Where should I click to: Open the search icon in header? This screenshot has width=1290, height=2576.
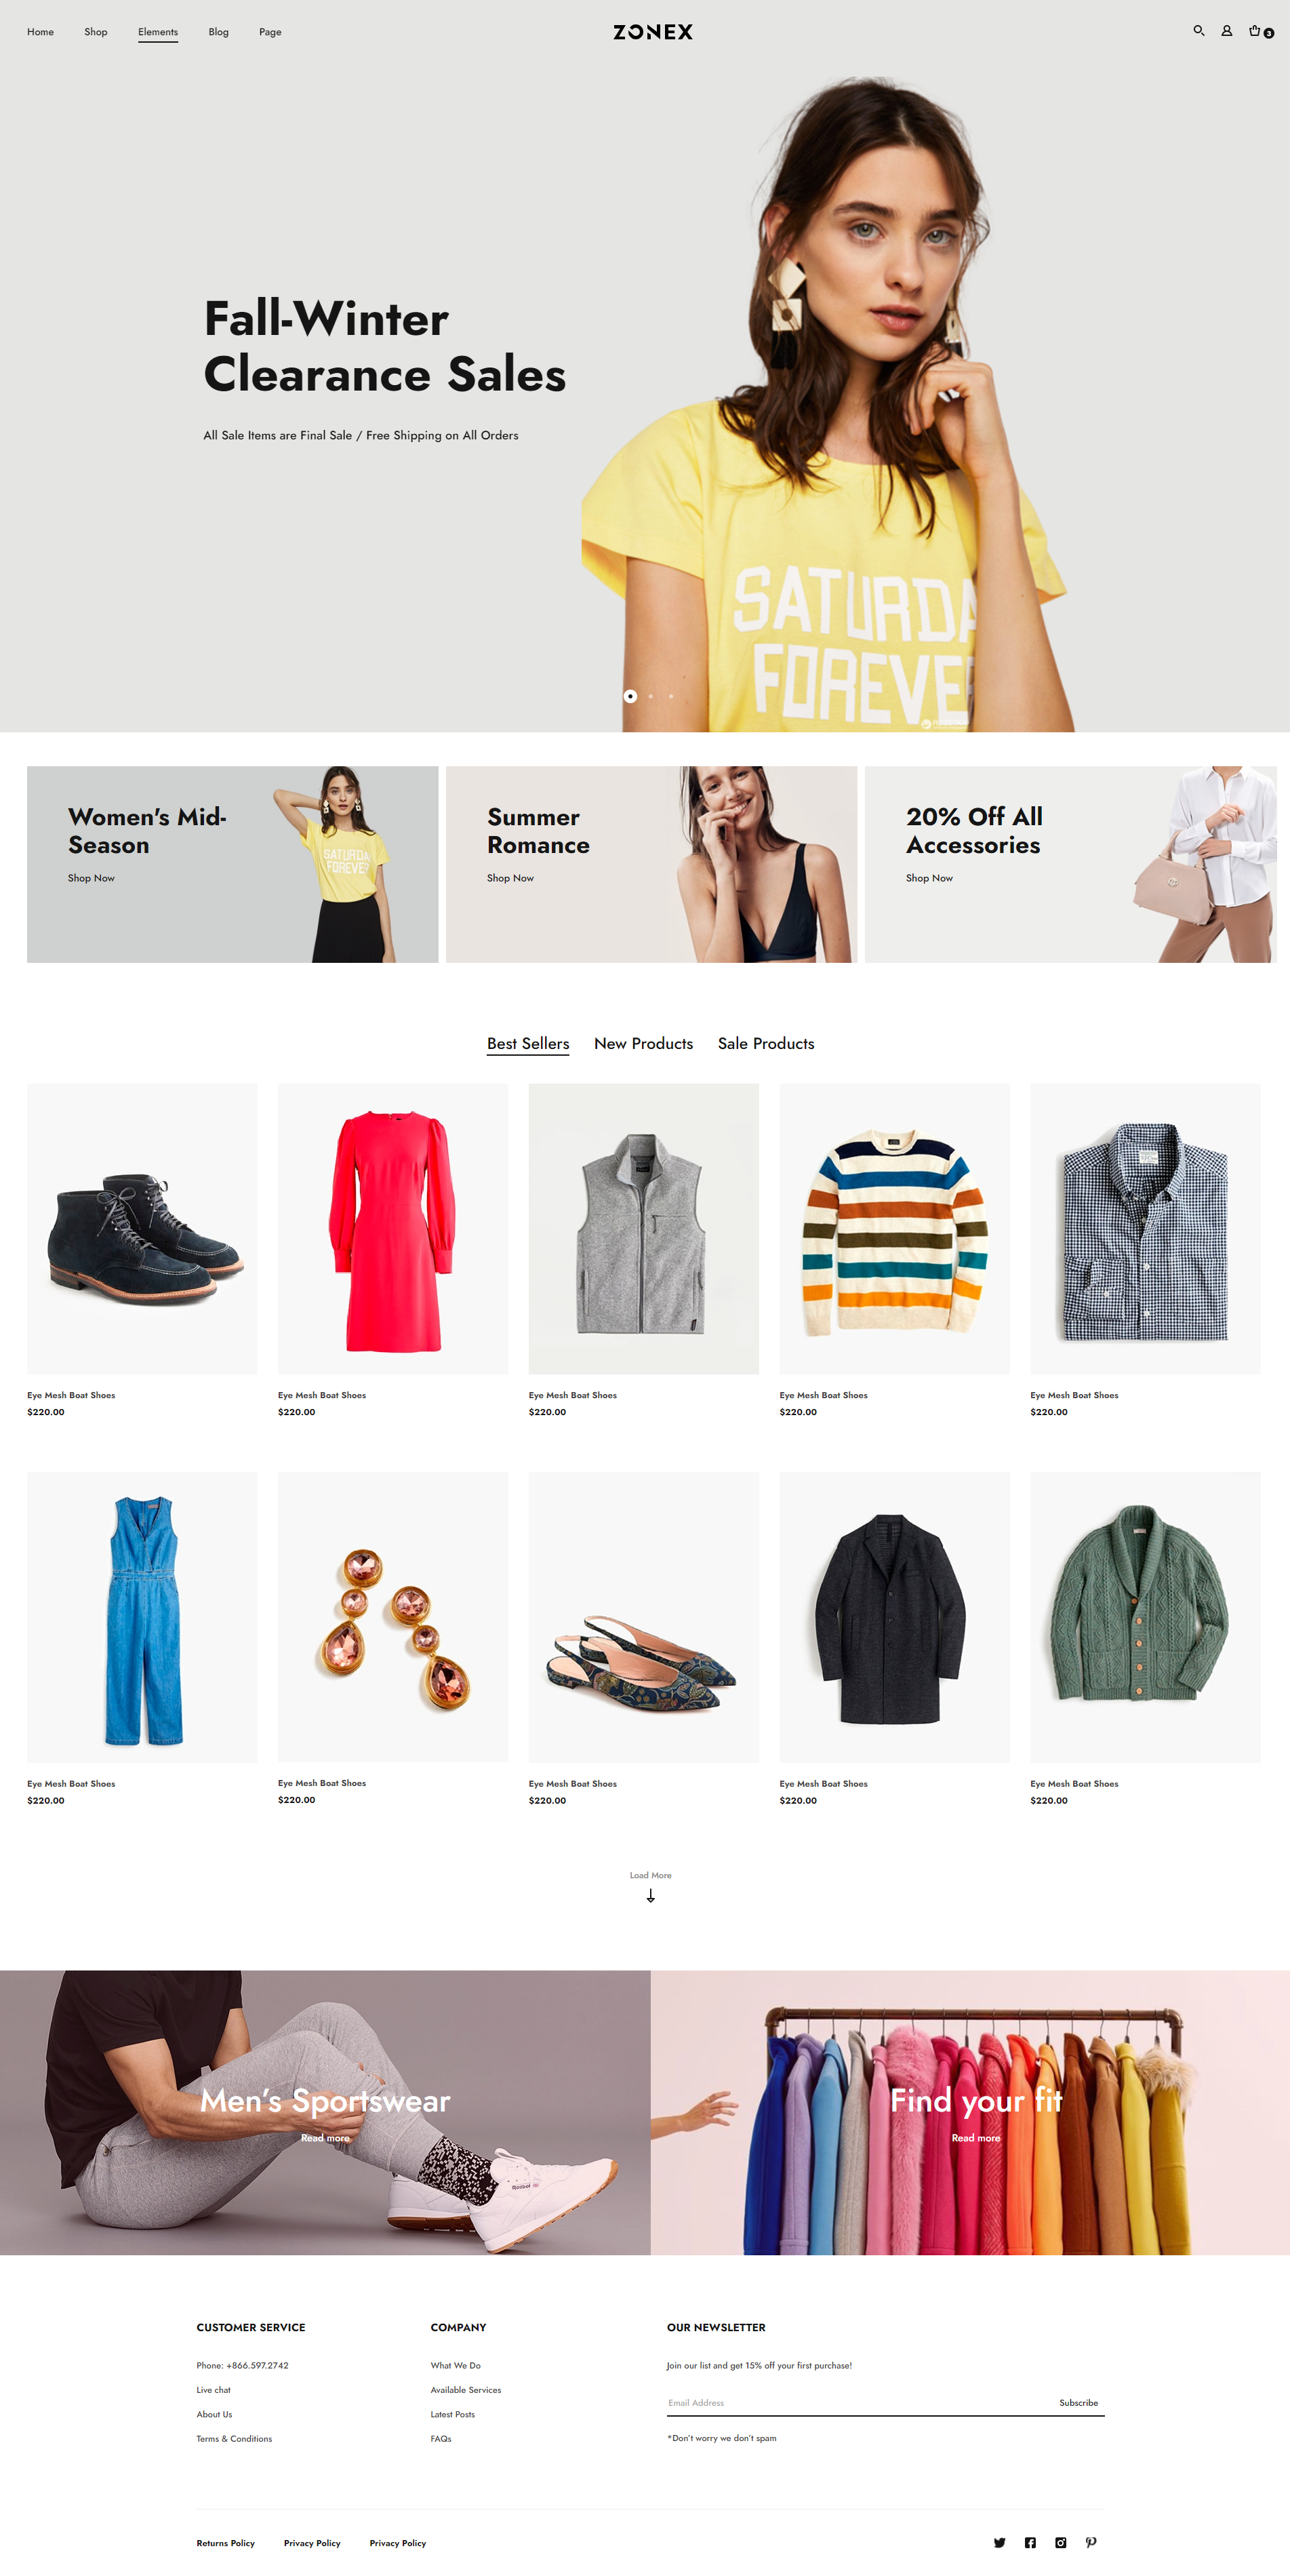[1198, 31]
